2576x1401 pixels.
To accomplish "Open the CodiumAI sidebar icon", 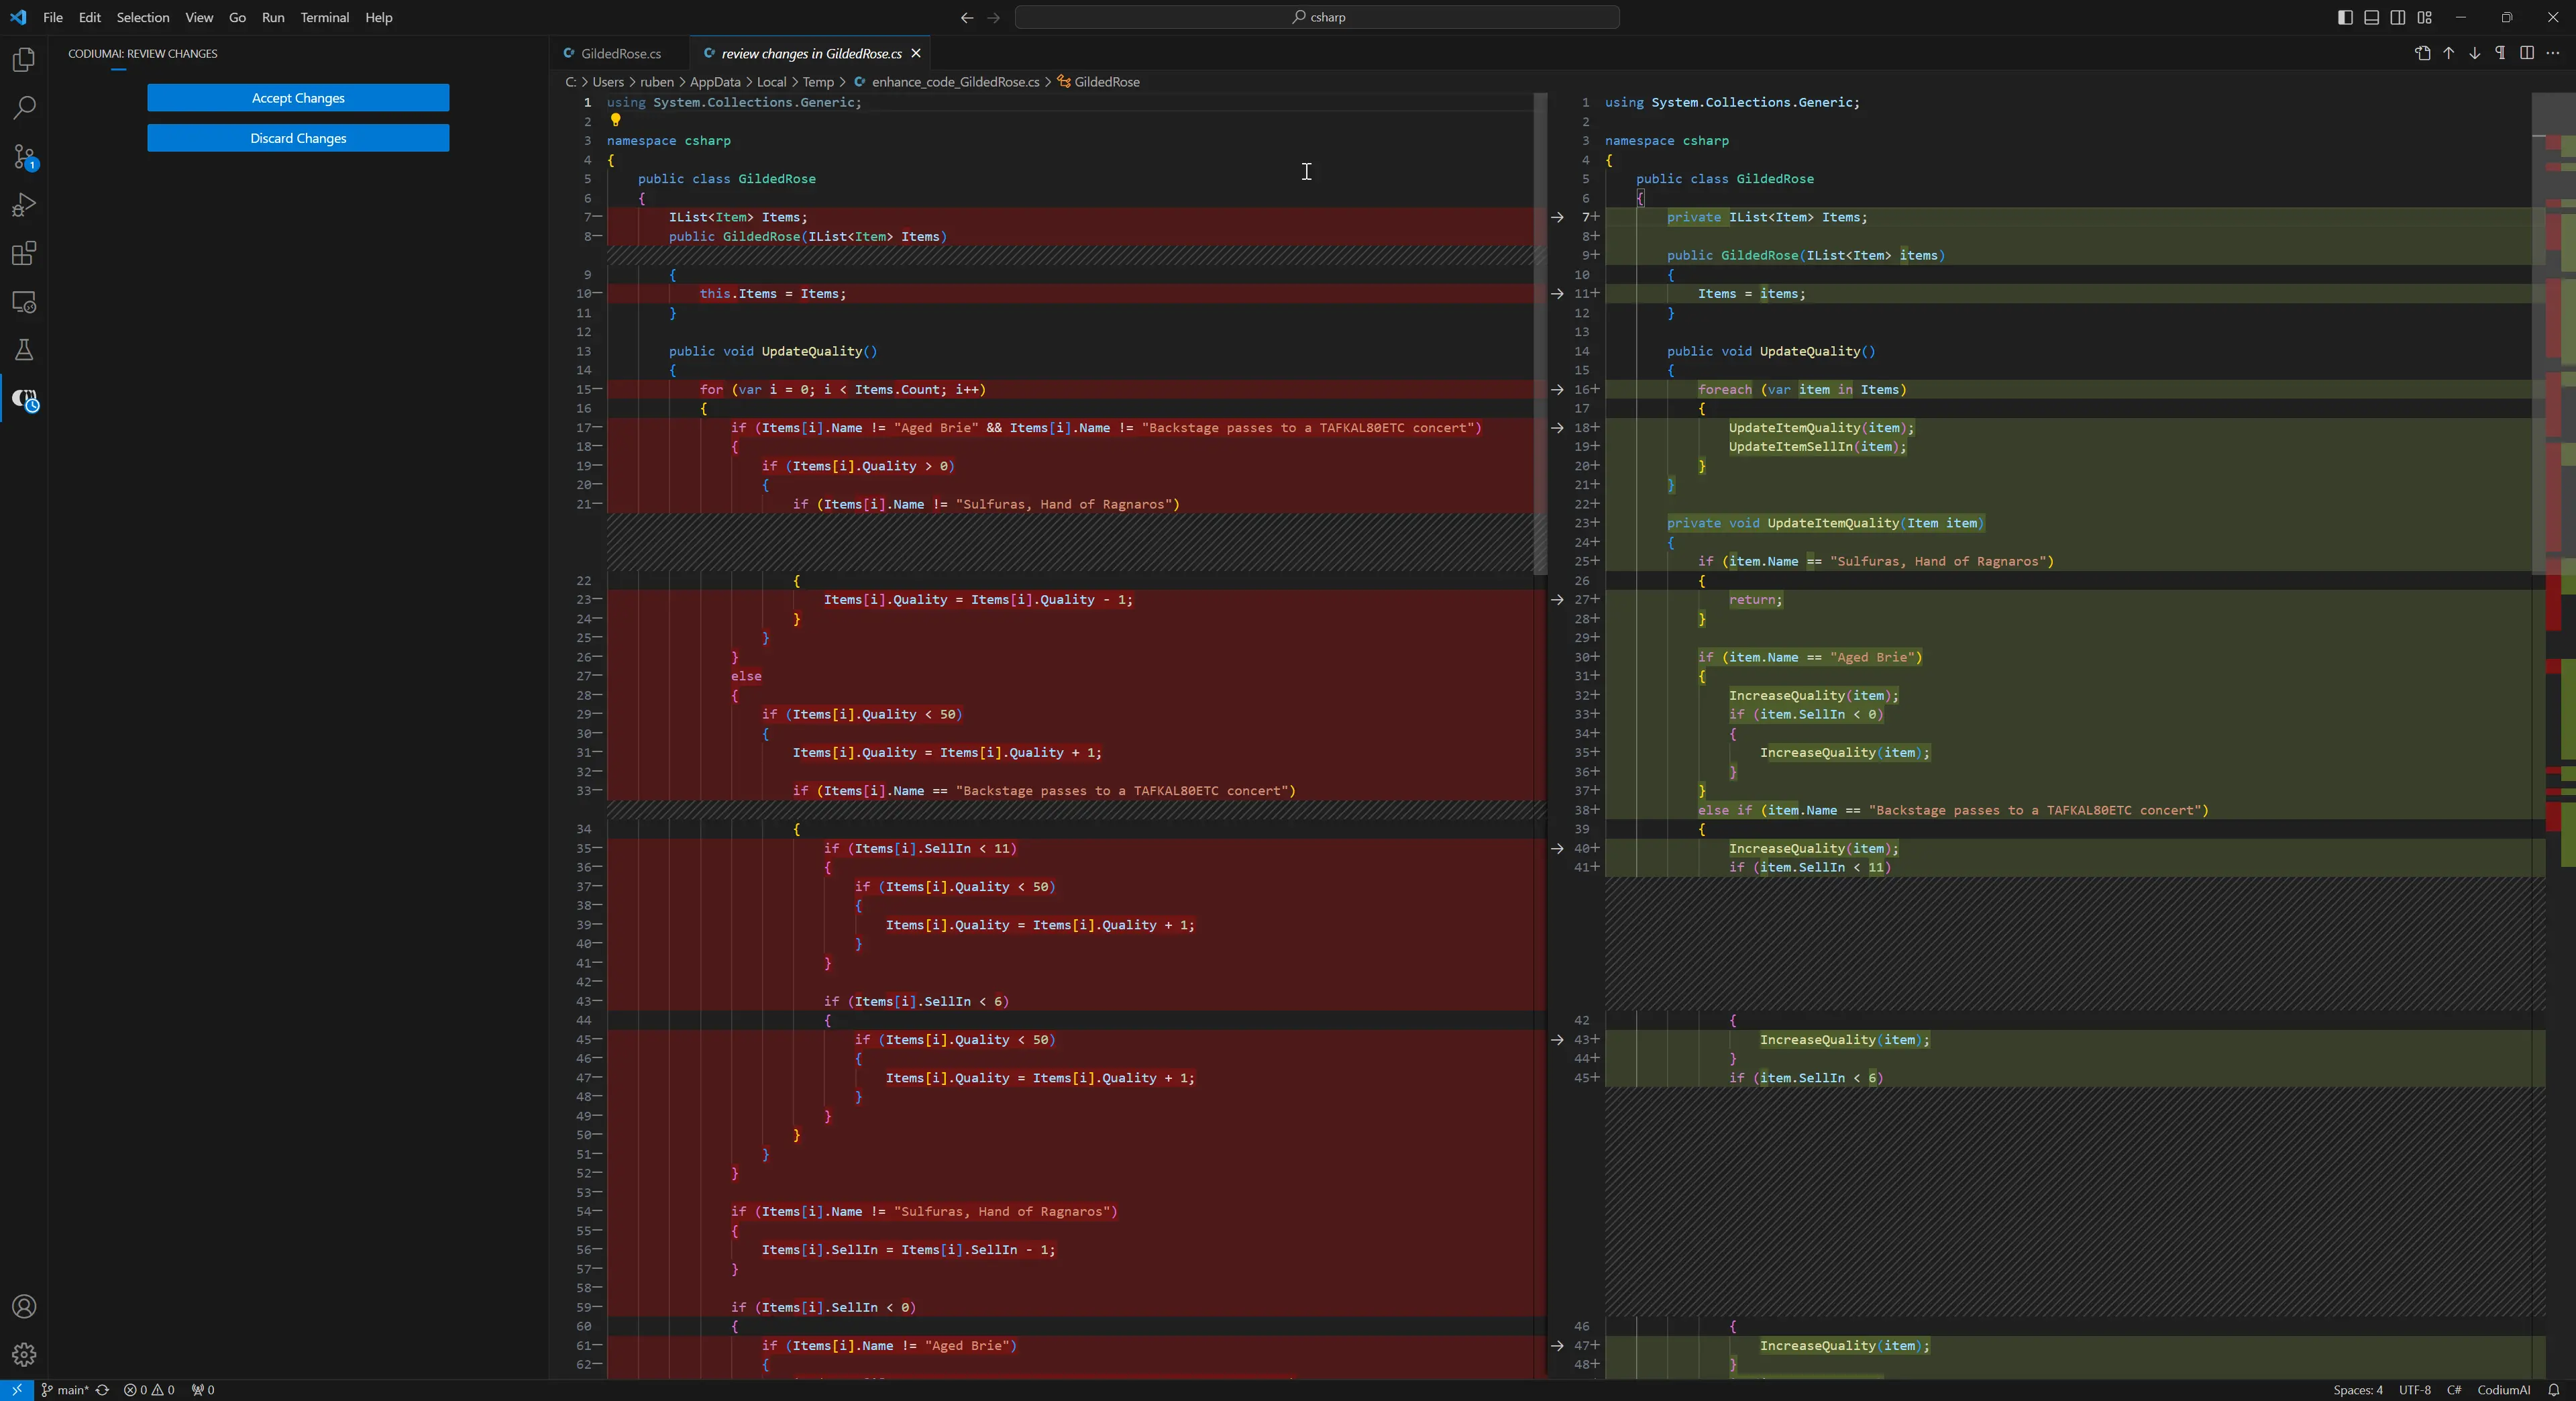I will coord(24,400).
